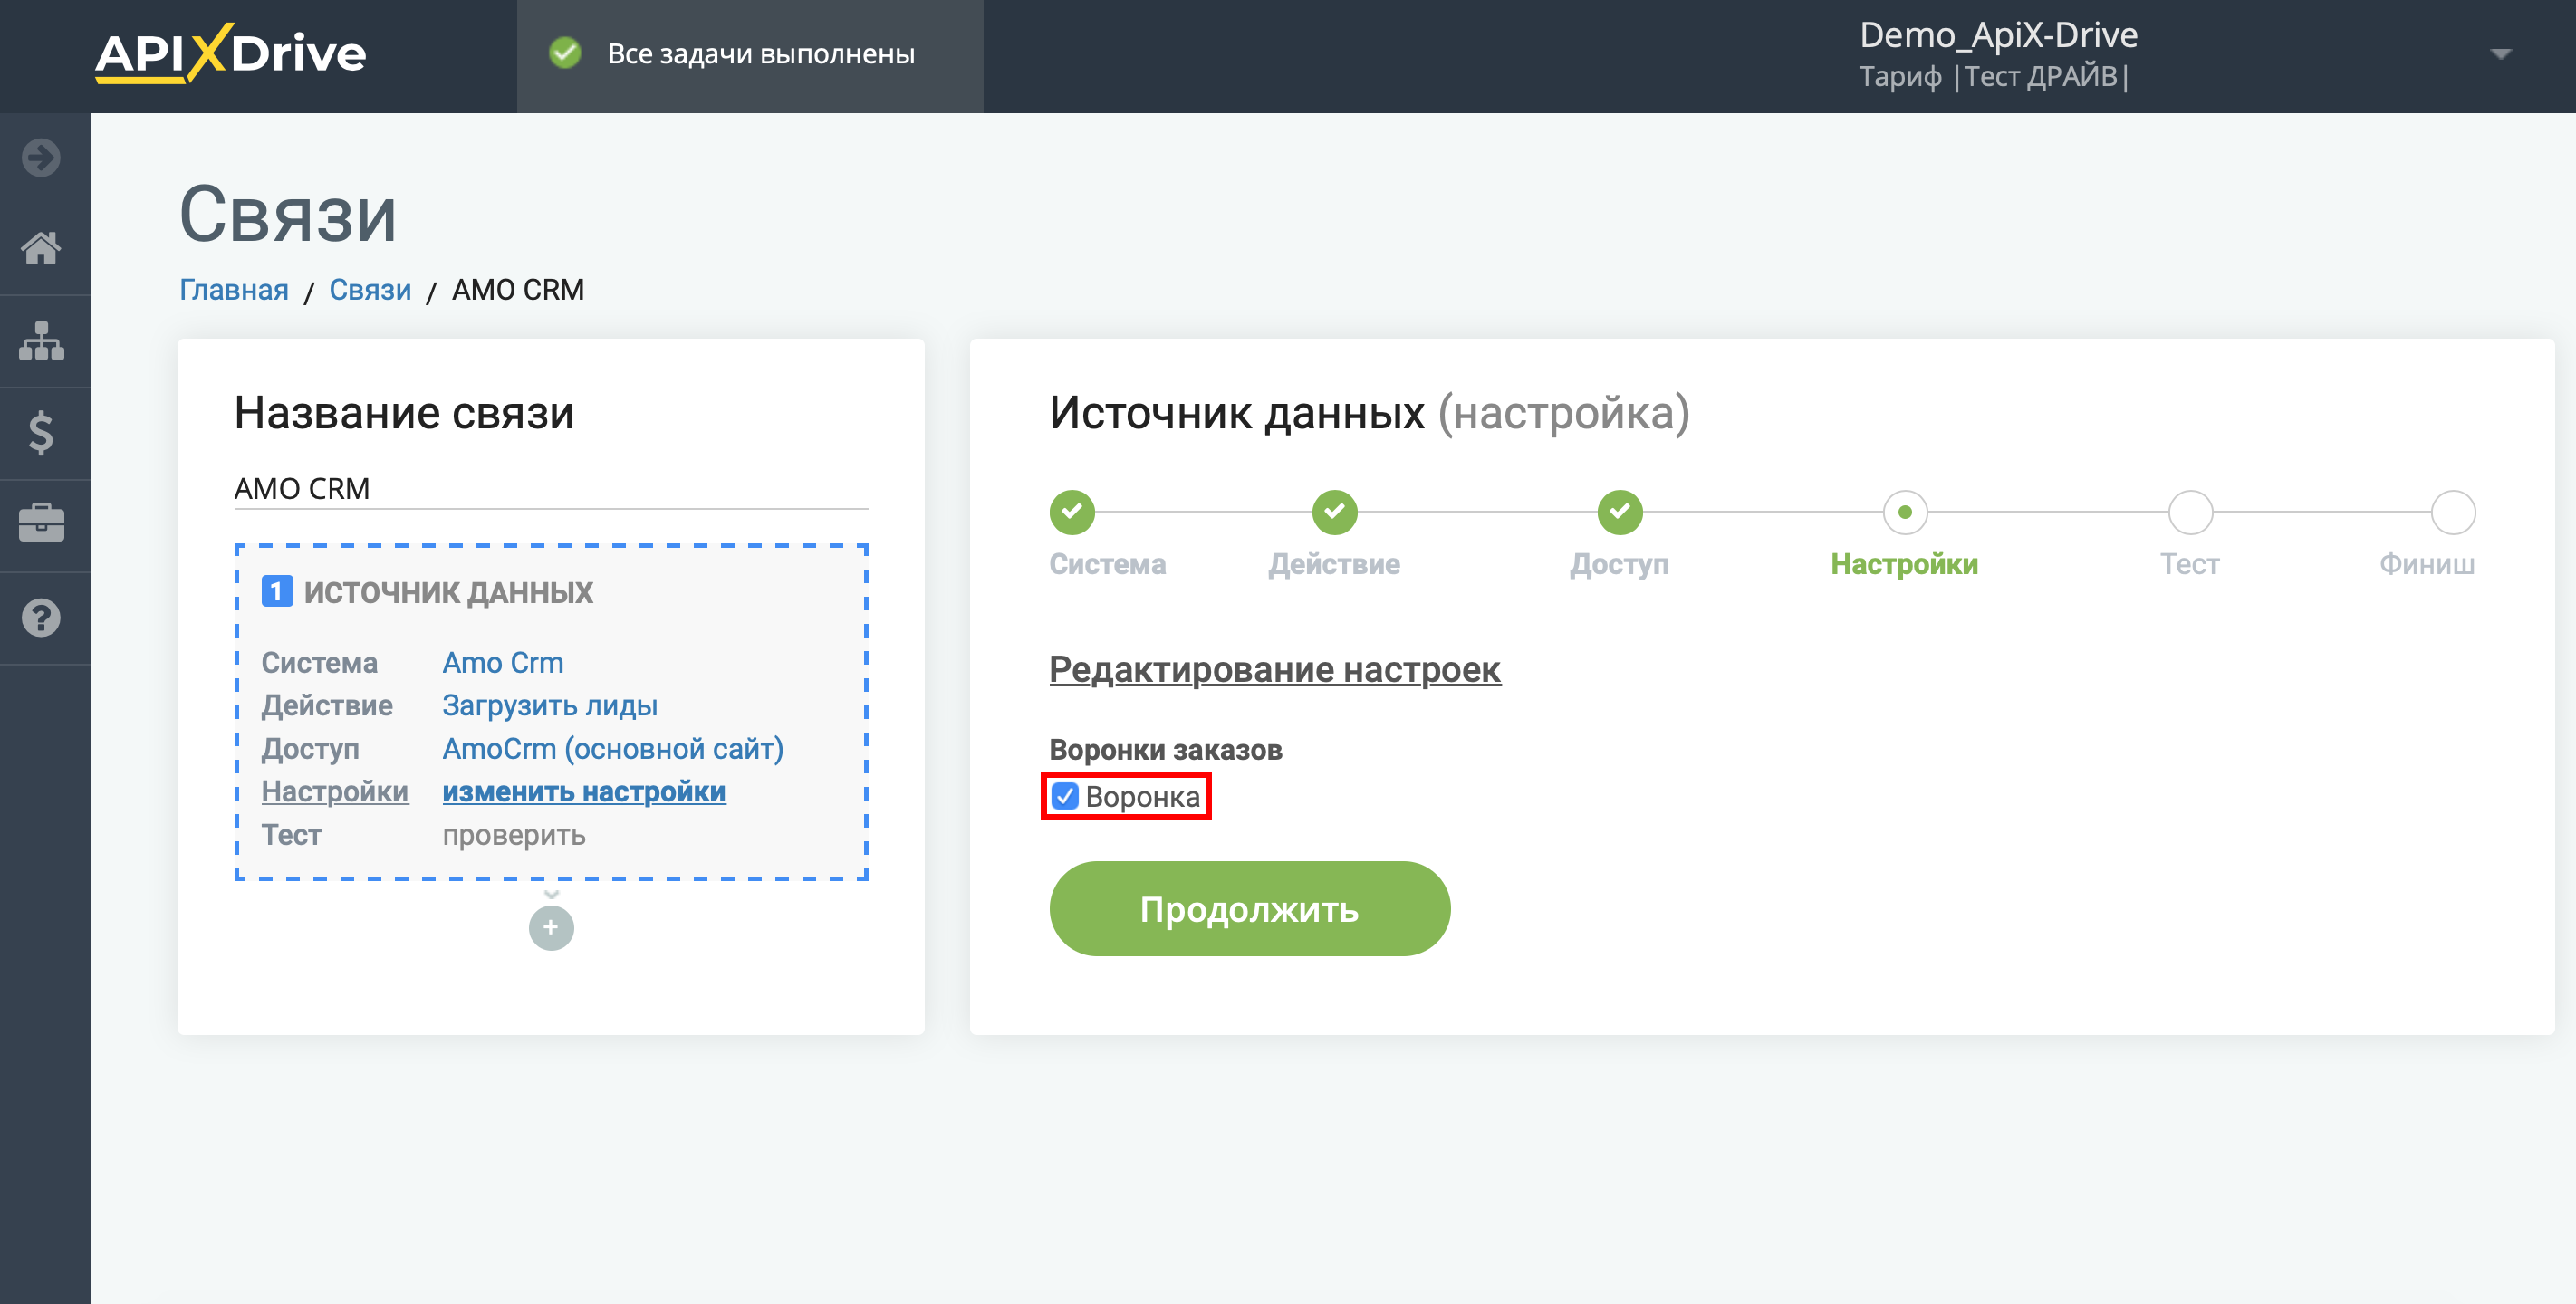
Task: Open briefcase icon in sidebar
Action: click(x=41, y=523)
